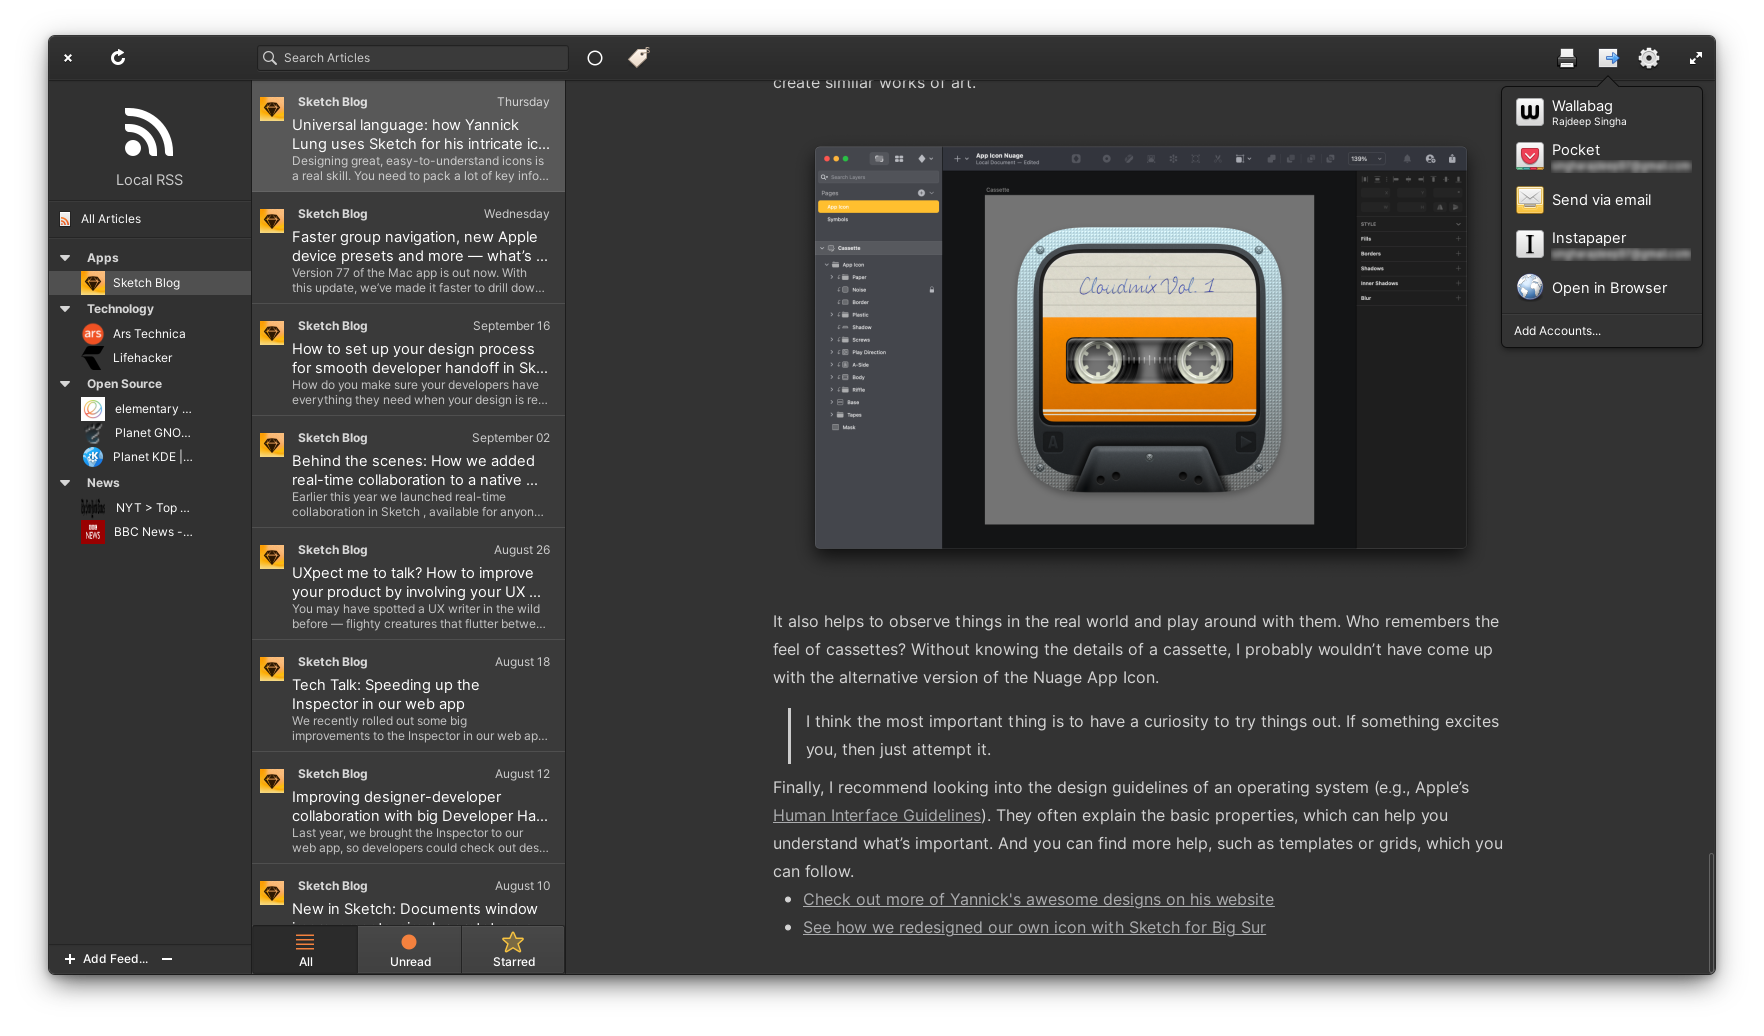Click the Planet GNOME feed icon

coord(93,433)
